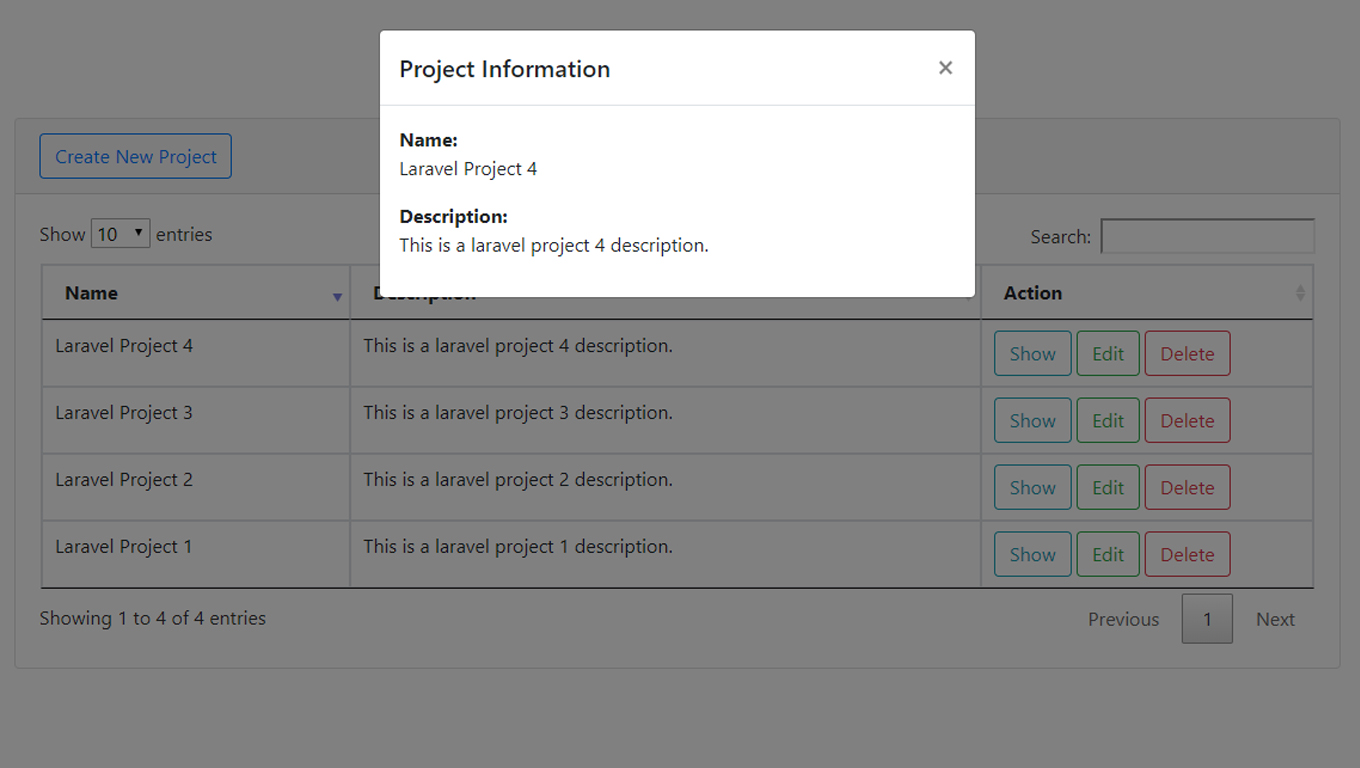The width and height of the screenshot is (1360, 768).
Task: Show details for Laravel Project 4
Action: click(x=1033, y=354)
